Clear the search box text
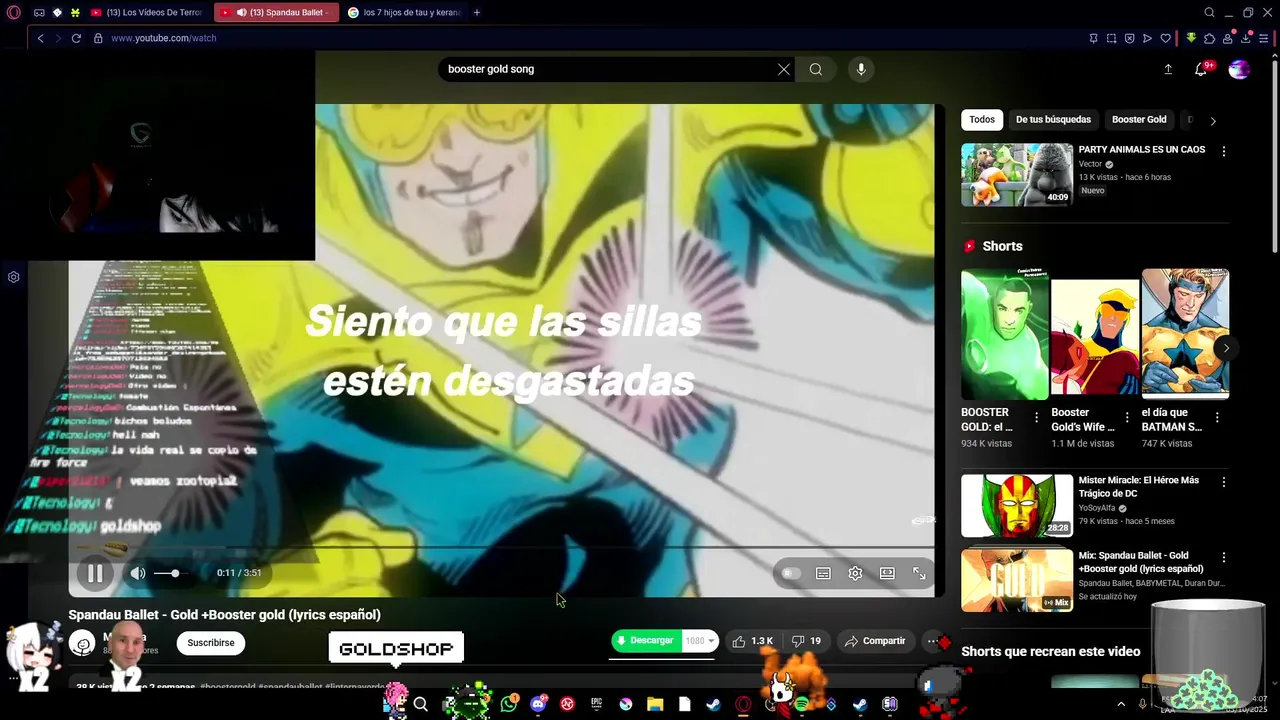Viewport: 1280px width, 720px height. tap(784, 69)
